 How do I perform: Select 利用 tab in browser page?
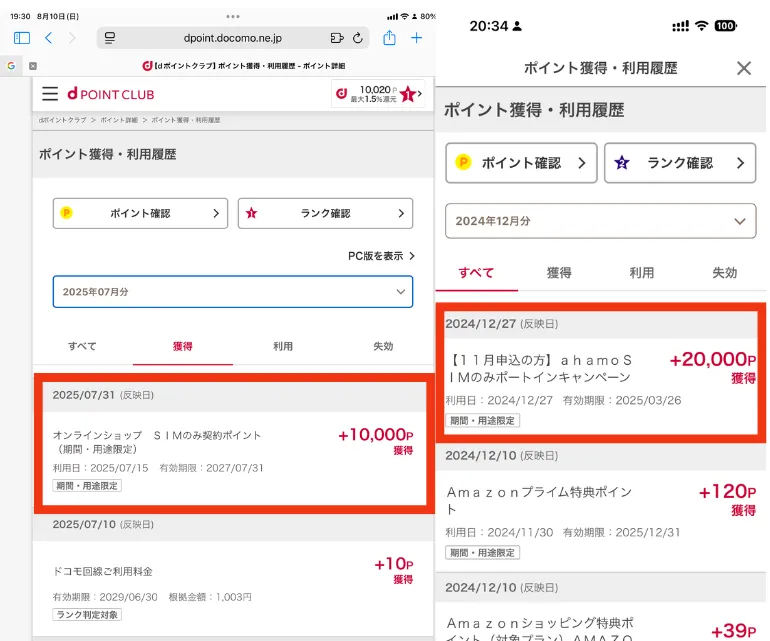[283, 346]
